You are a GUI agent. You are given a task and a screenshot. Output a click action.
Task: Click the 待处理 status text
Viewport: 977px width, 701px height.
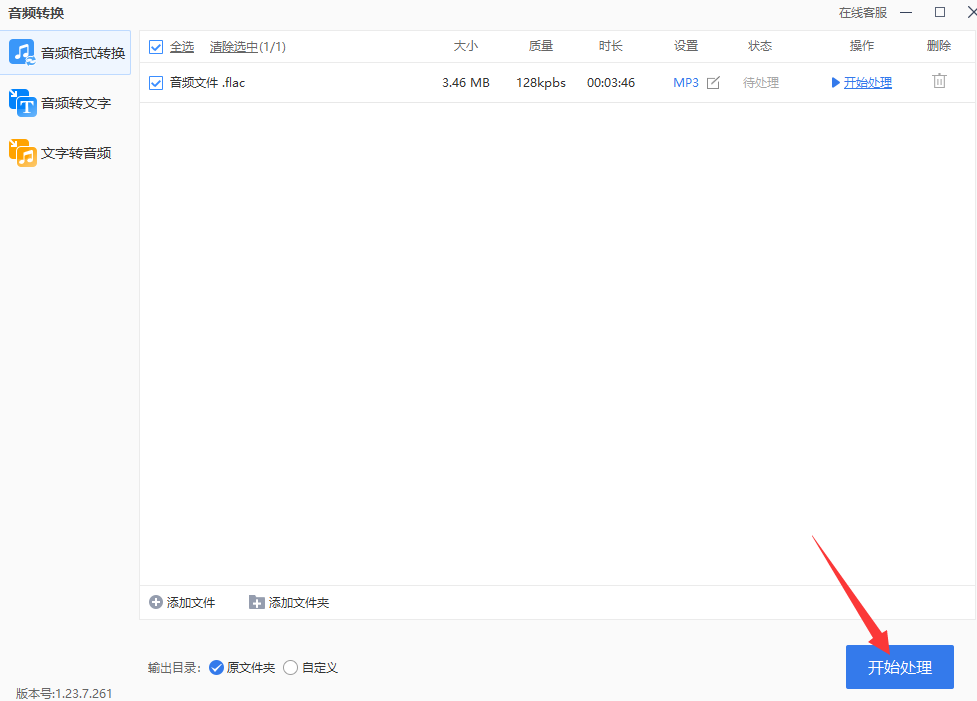pyautogui.click(x=761, y=82)
